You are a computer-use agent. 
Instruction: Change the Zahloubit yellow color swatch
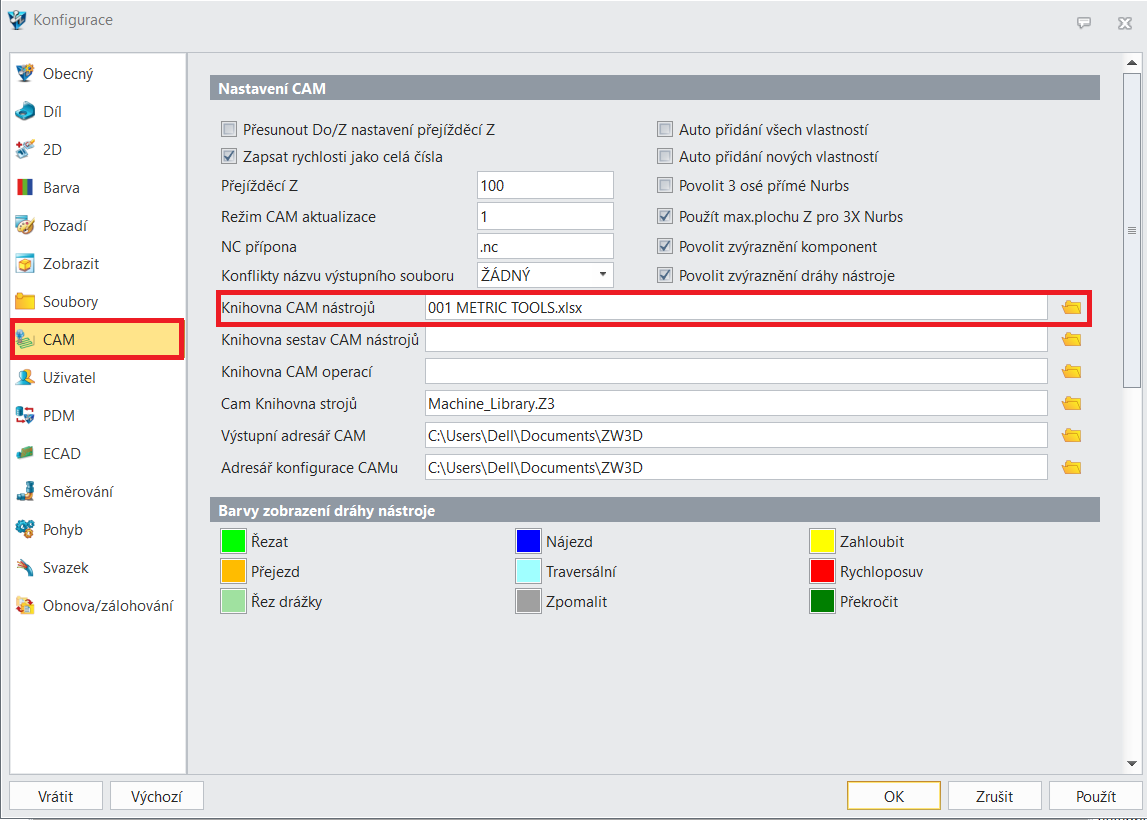click(x=822, y=541)
